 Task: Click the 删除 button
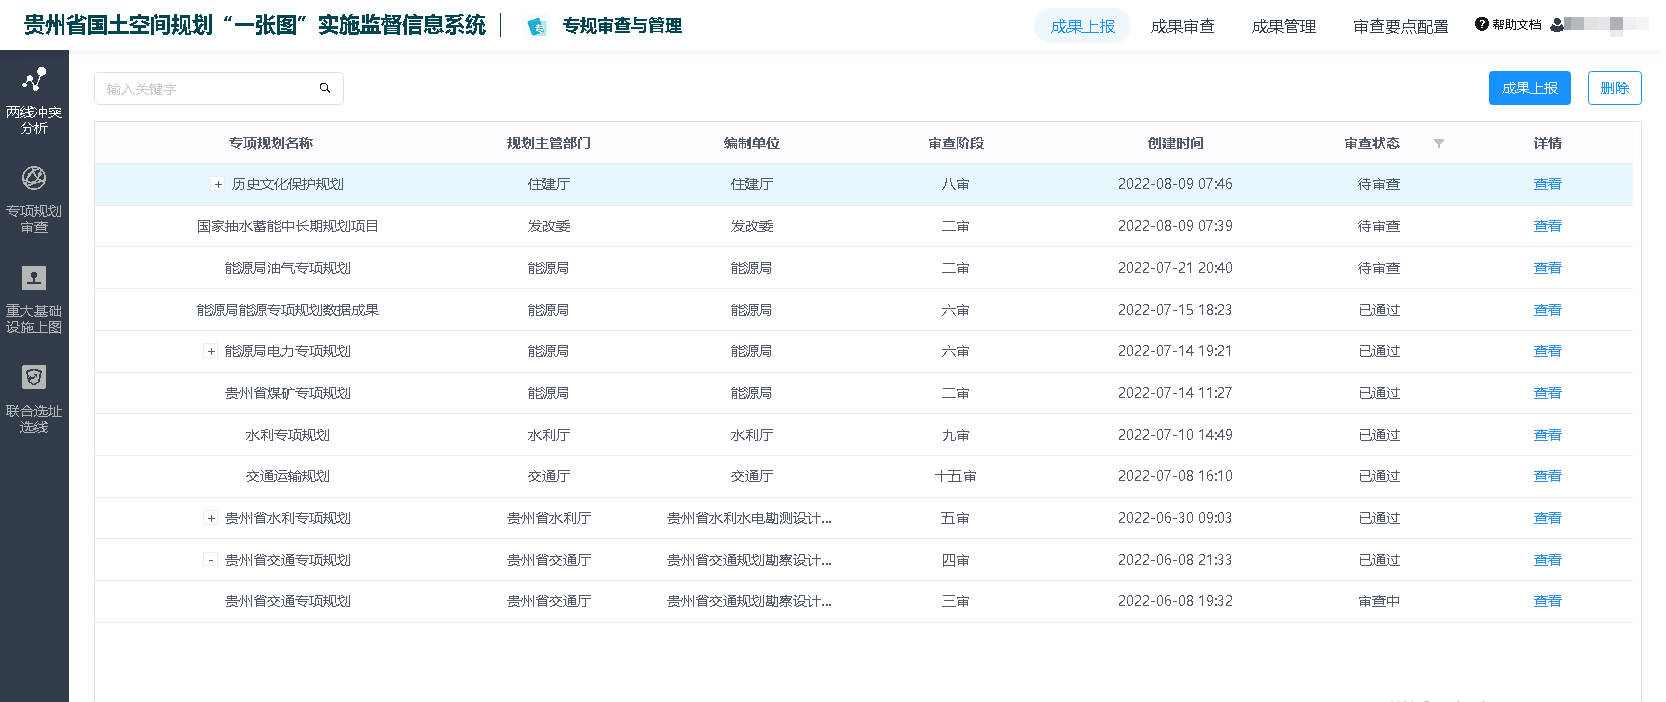pyautogui.click(x=1614, y=88)
